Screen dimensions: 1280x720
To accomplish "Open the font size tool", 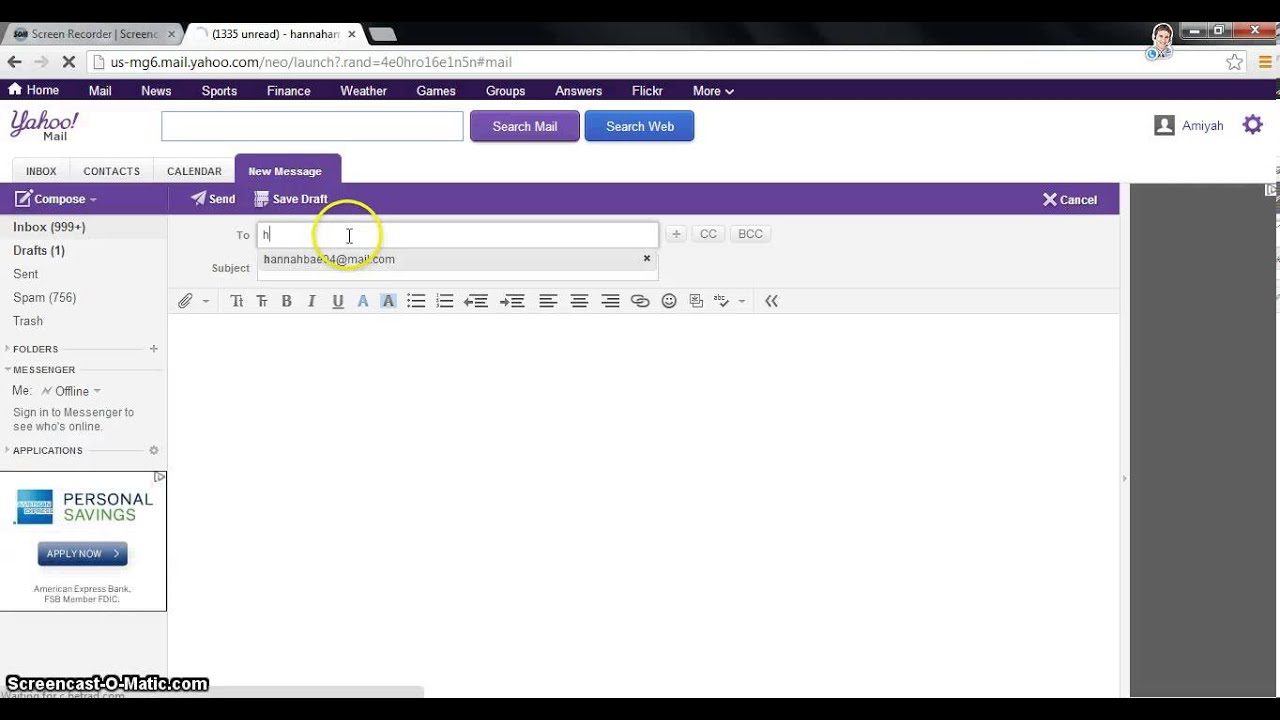I will click(x=262, y=301).
